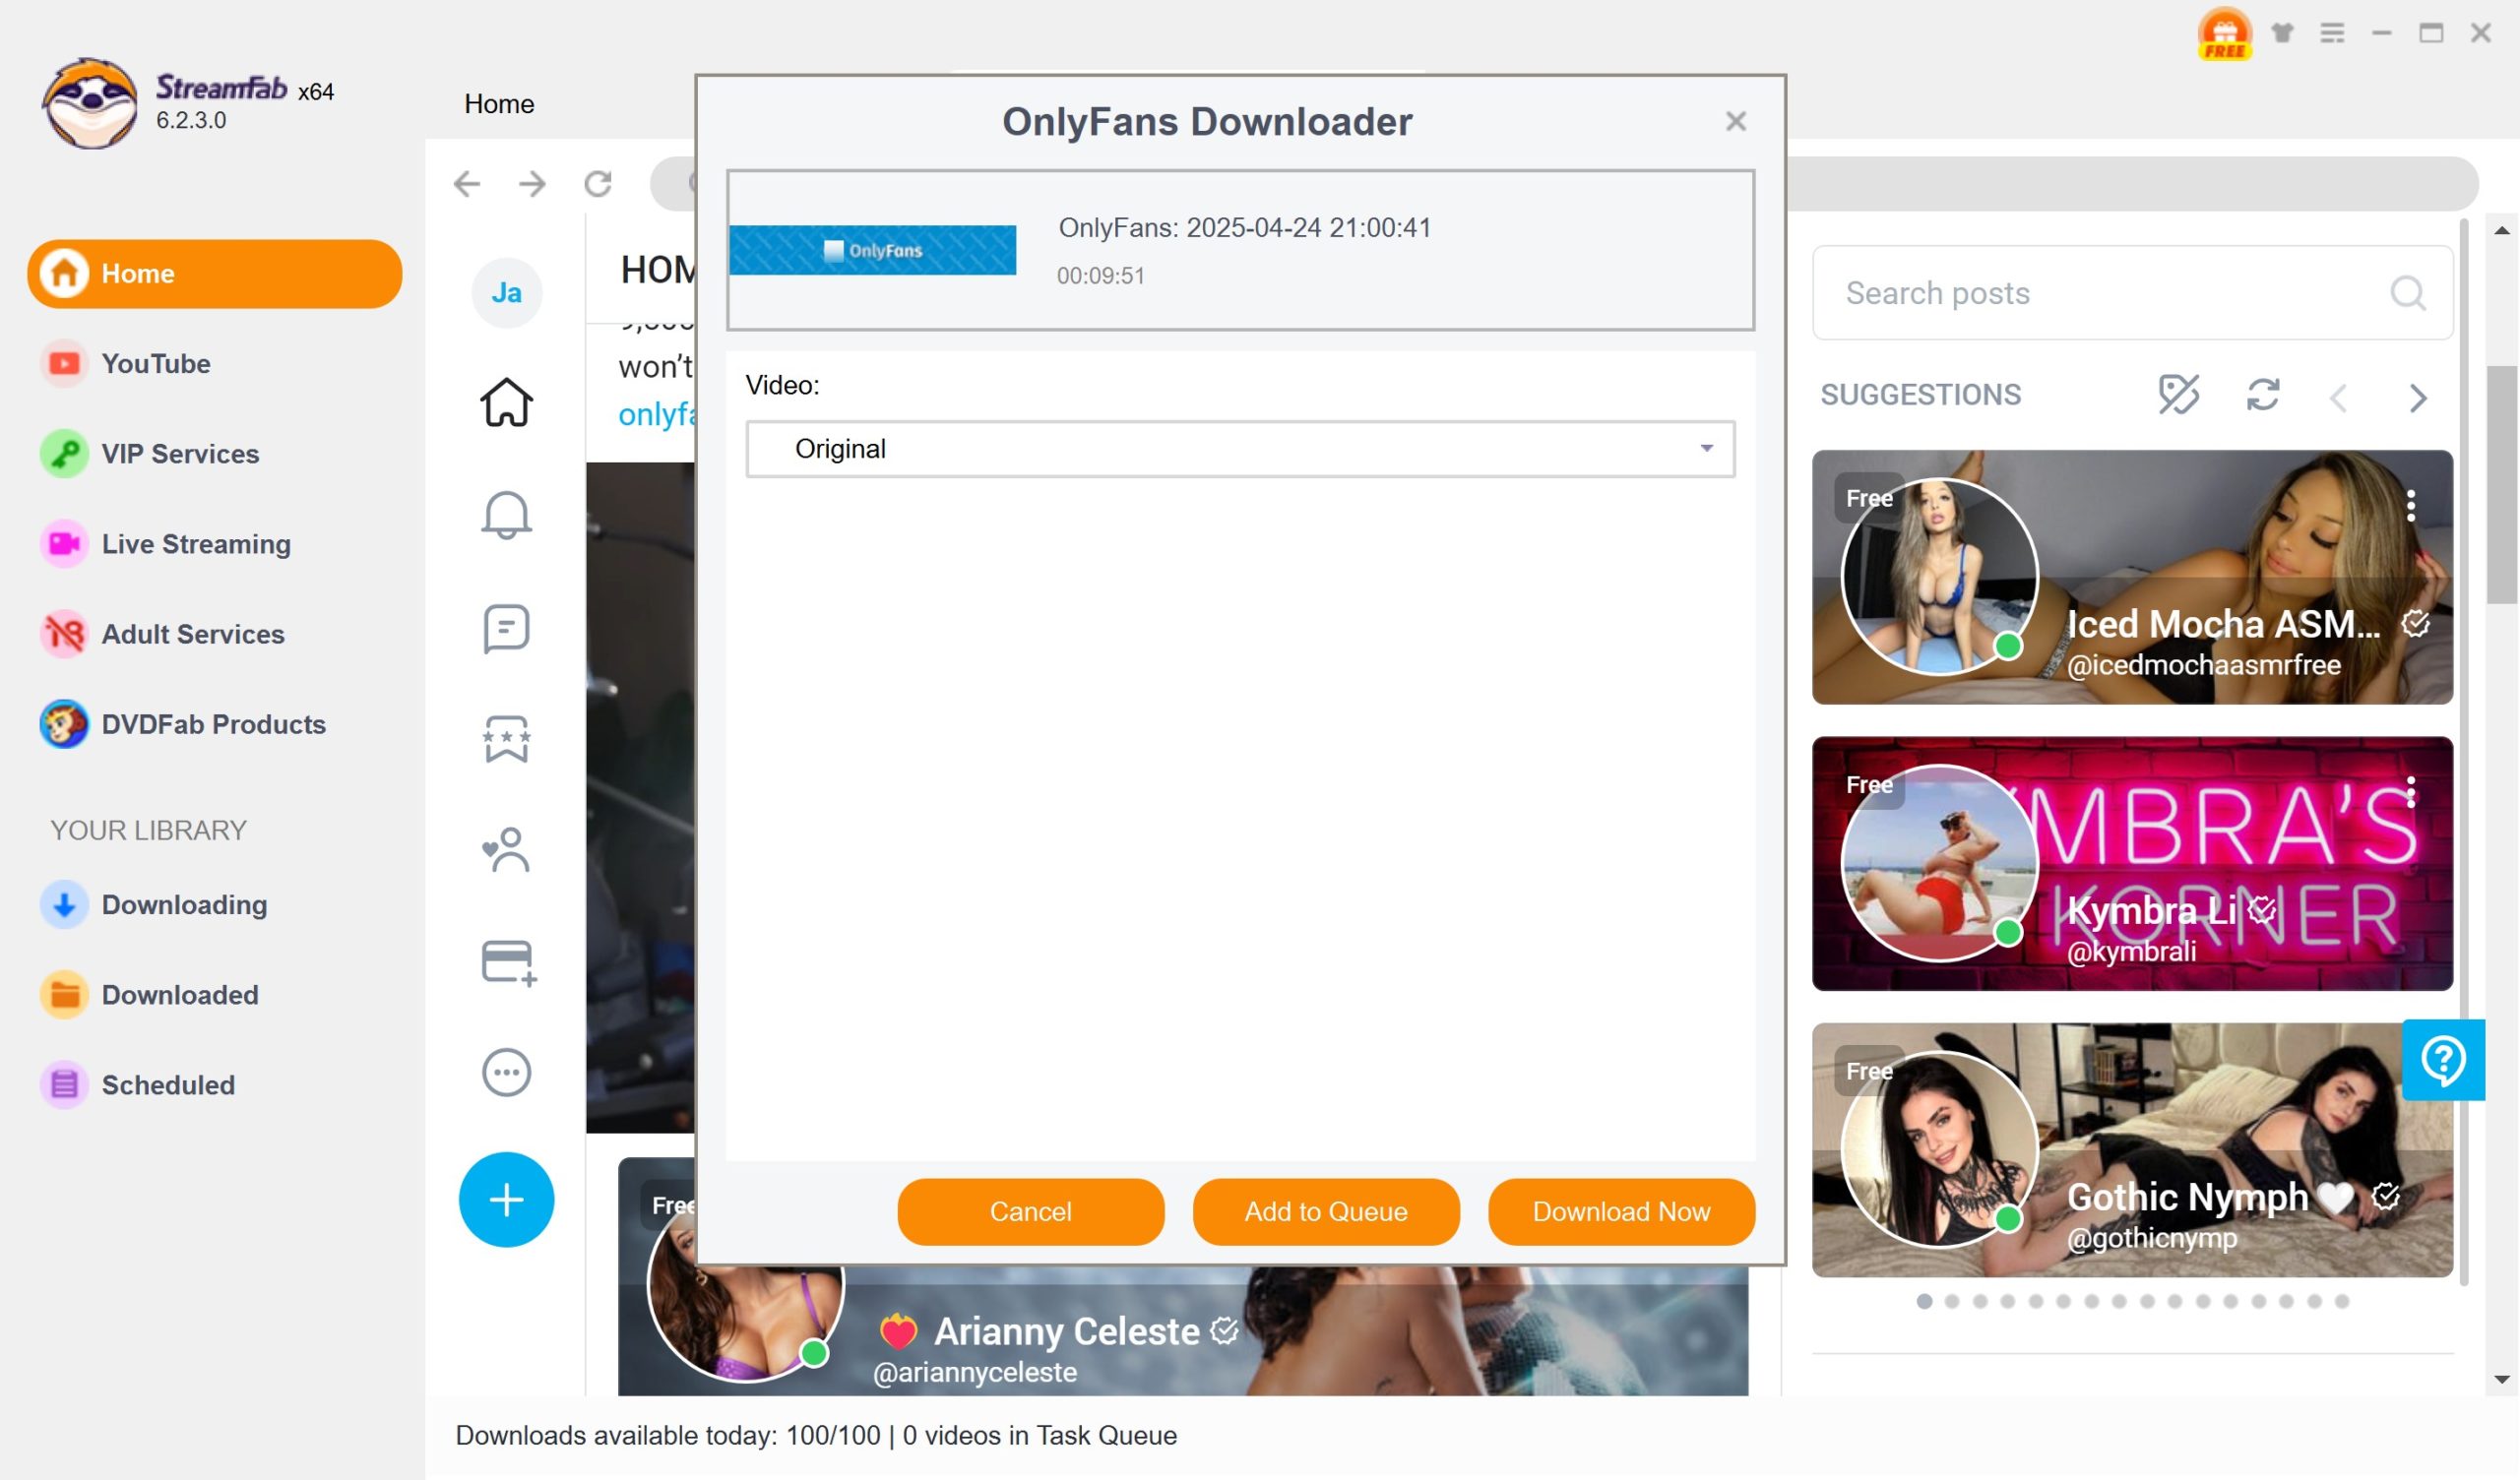Open the Home section in the sidebar
The image size is (2520, 1480).
coord(214,273)
